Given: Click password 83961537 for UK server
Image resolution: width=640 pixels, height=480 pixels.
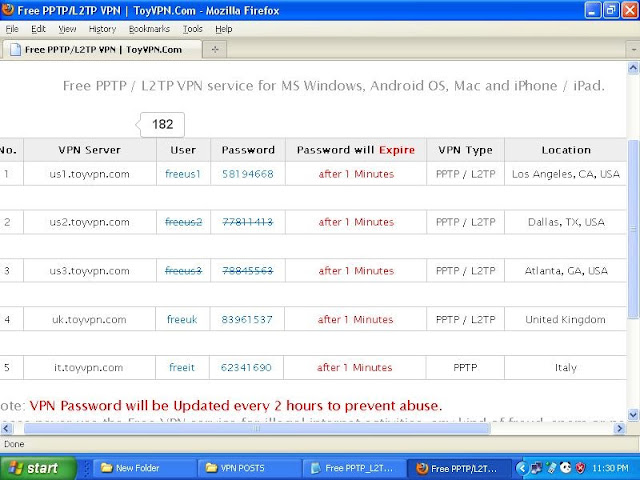Looking at the screenshot, I should (247, 319).
